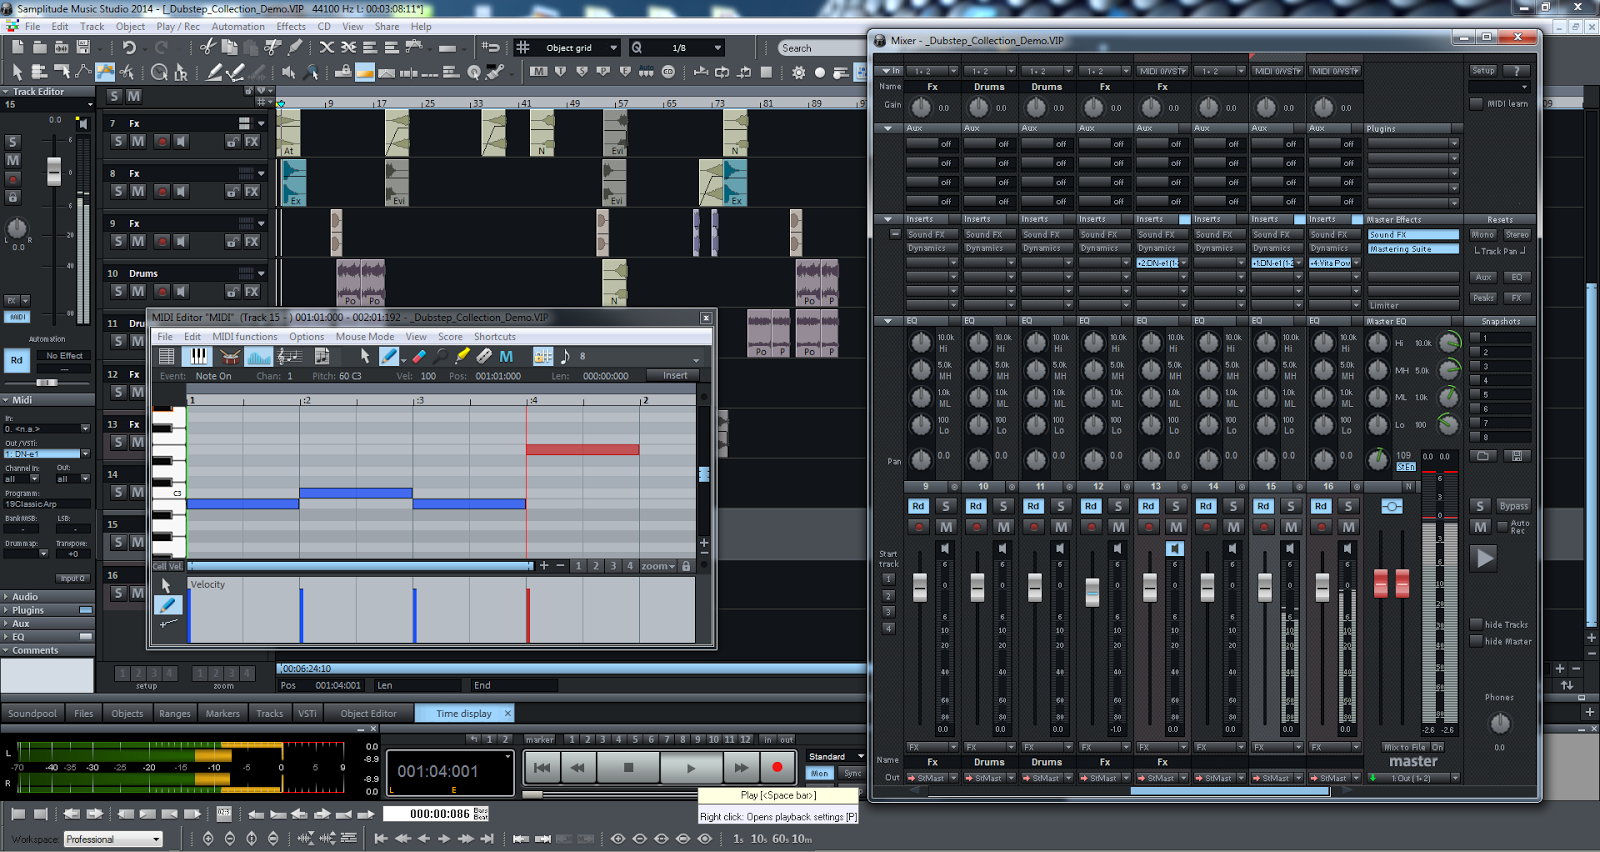Create a new project with the blank page icon
1600x852 pixels.
[x=17, y=47]
